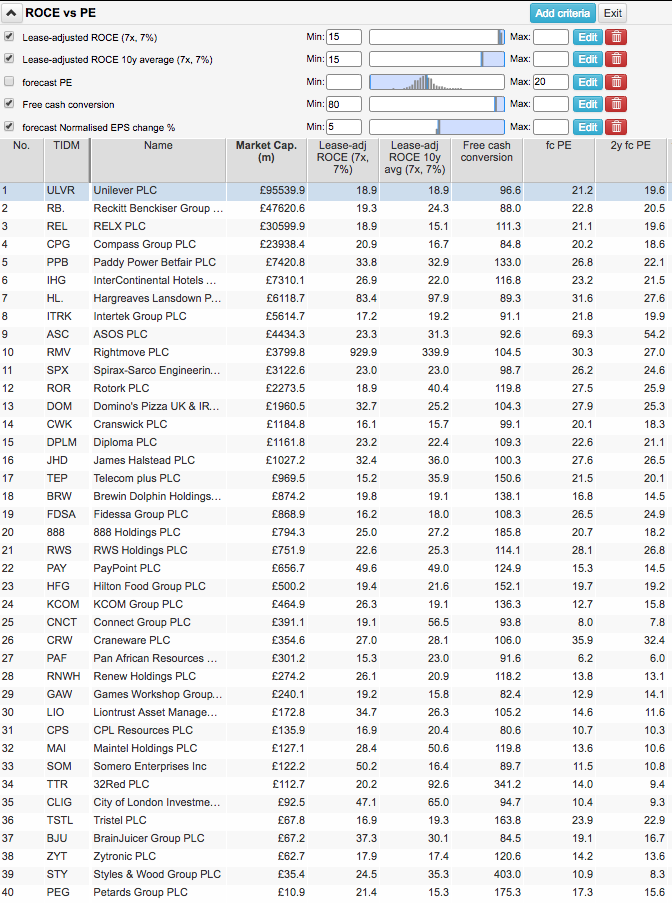Viewport: 672px width, 903px height.
Task: Click the Add criteria button
Action: tap(563, 13)
